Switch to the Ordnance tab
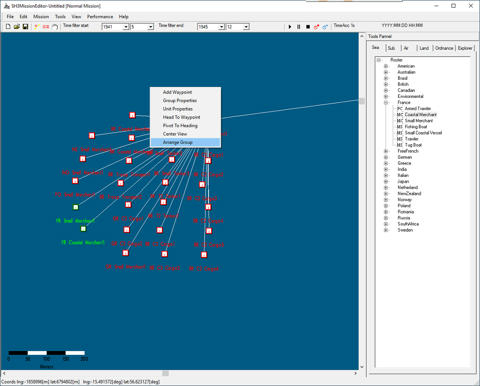Viewport: 480px width, 386px height. point(444,48)
